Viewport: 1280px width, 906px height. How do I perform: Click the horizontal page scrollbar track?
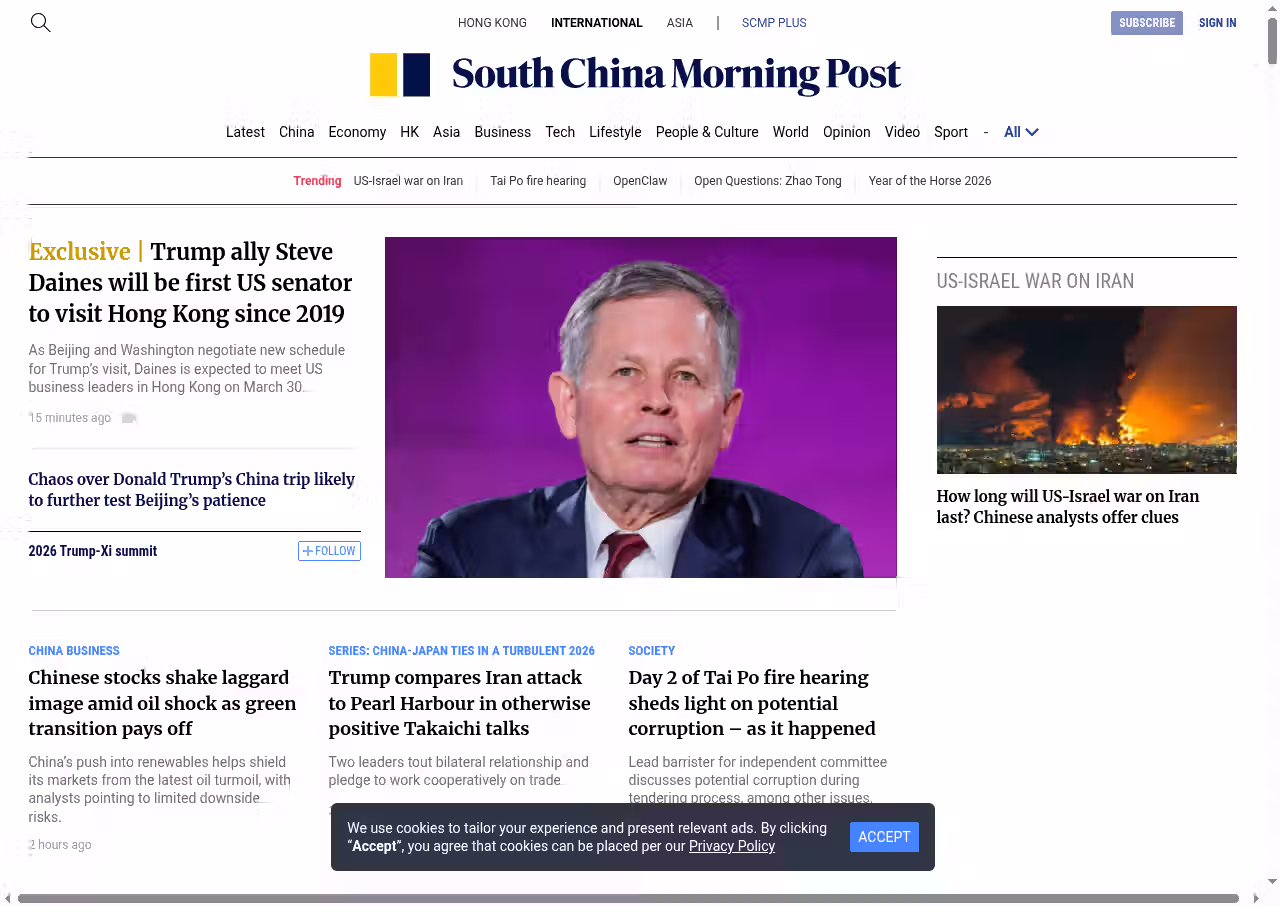point(628,898)
